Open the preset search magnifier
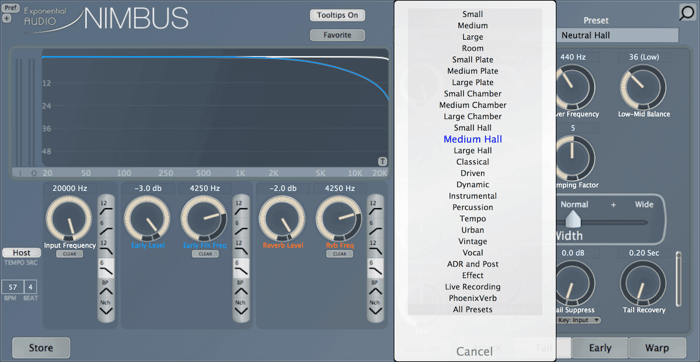Image resolution: width=700 pixels, height=362 pixels. 688,12
